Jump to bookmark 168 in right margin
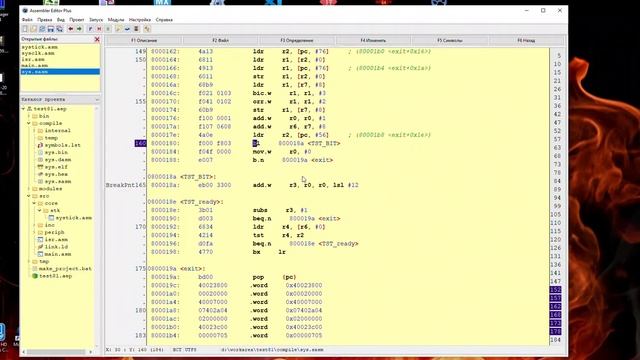640x360 pixels. 556,315
